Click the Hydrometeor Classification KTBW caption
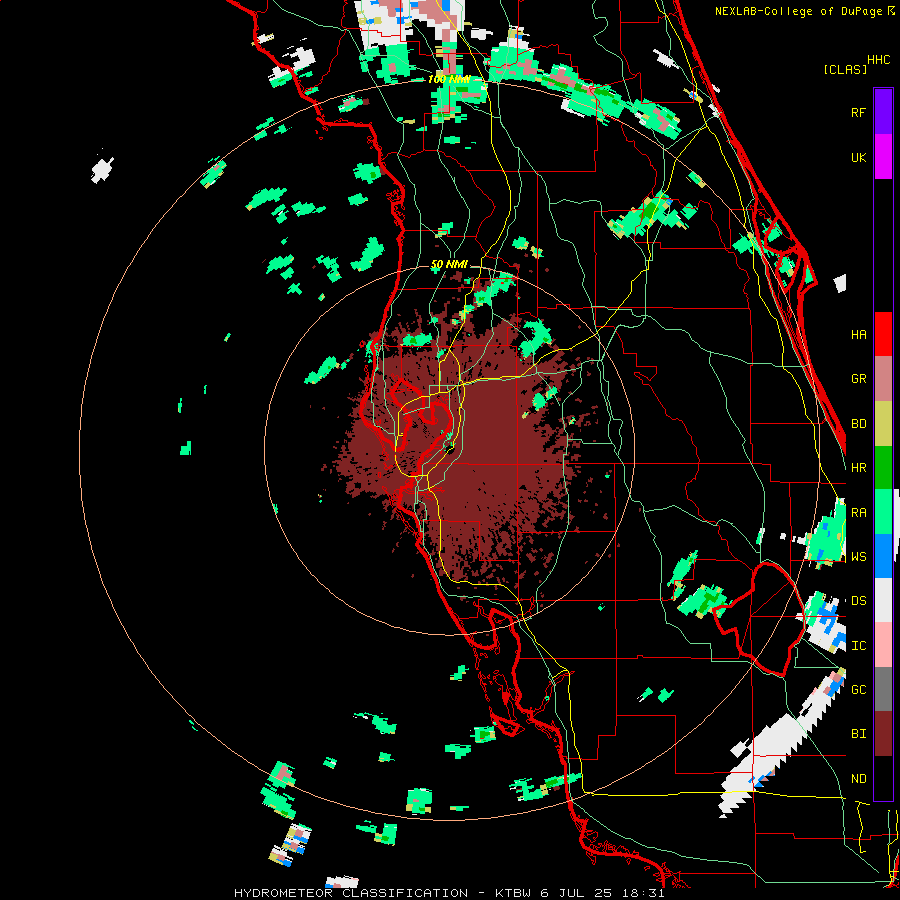Image resolution: width=900 pixels, height=900 pixels. [x=449, y=893]
